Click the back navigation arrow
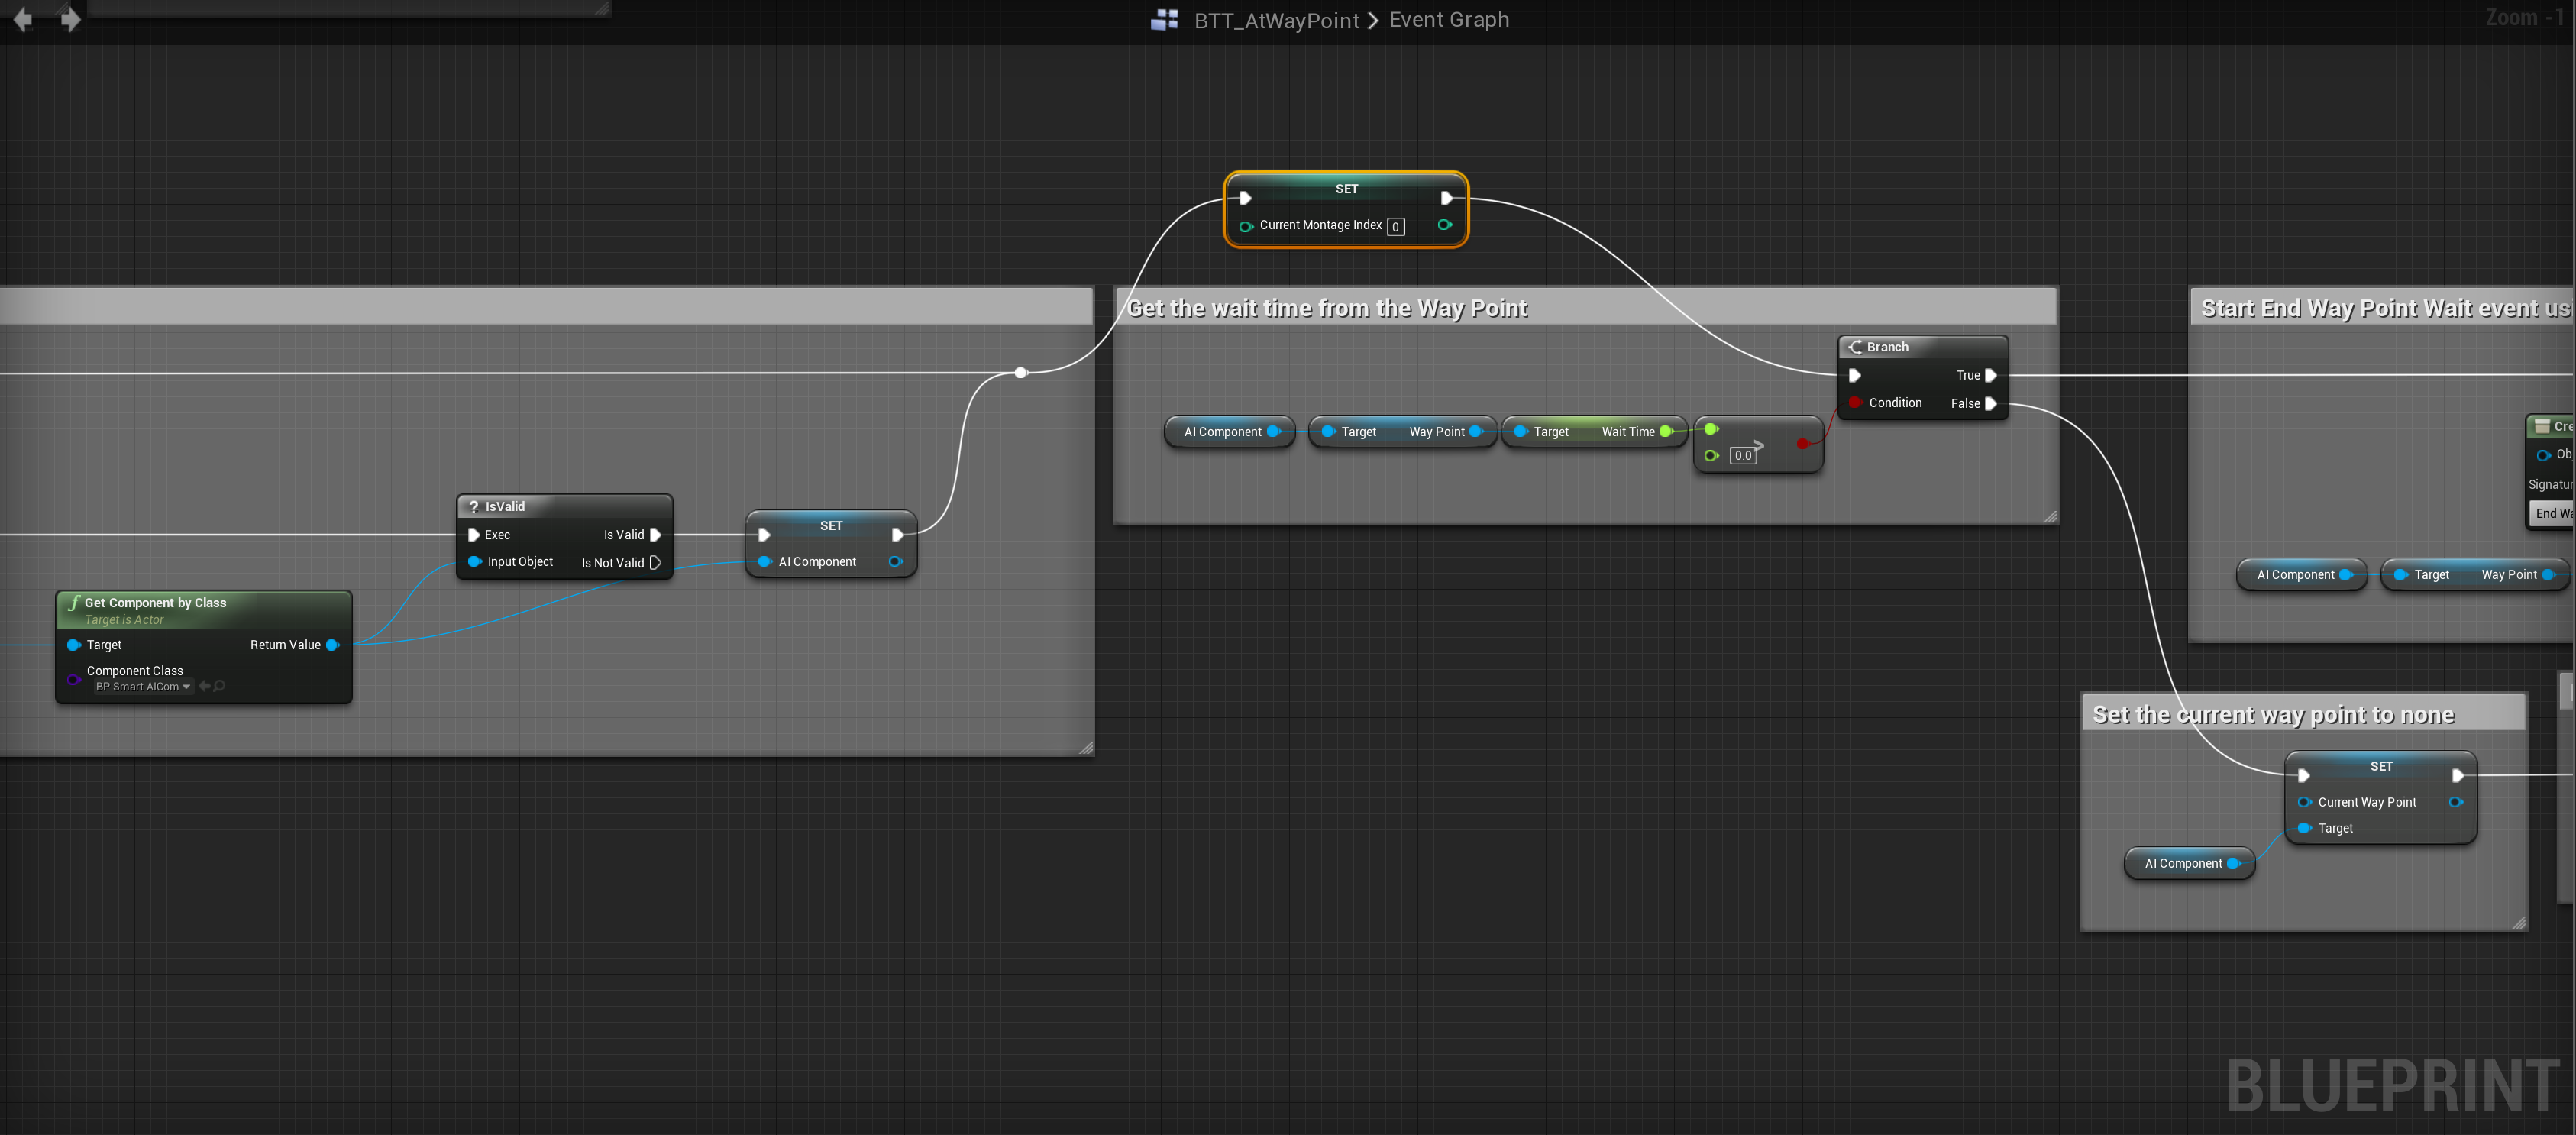The height and width of the screenshot is (1135, 2576). (x=23, y=19)
